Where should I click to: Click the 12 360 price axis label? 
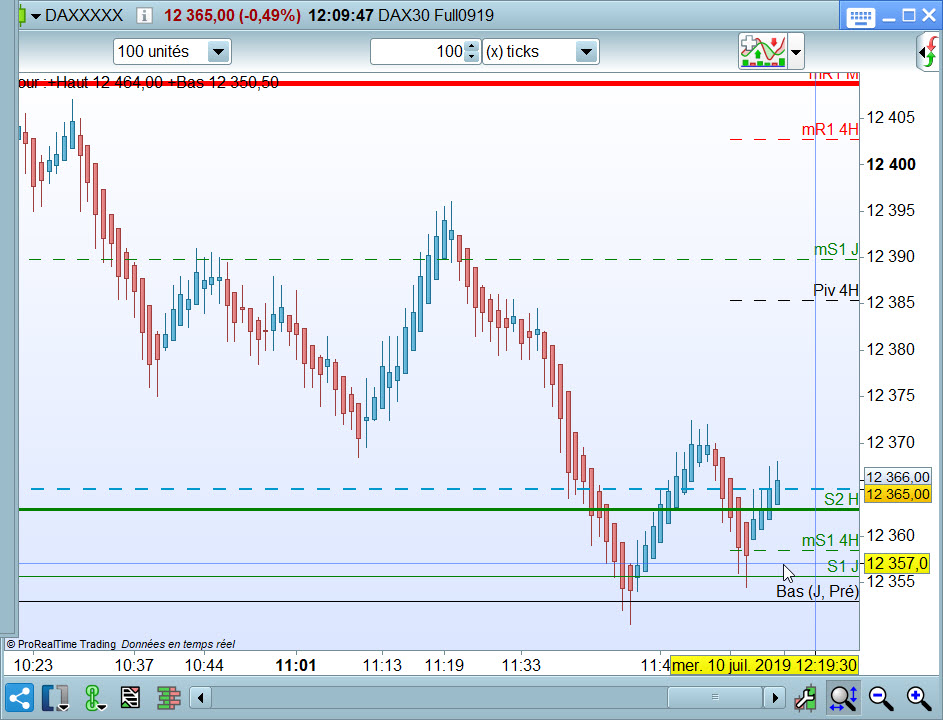point(891,535)
